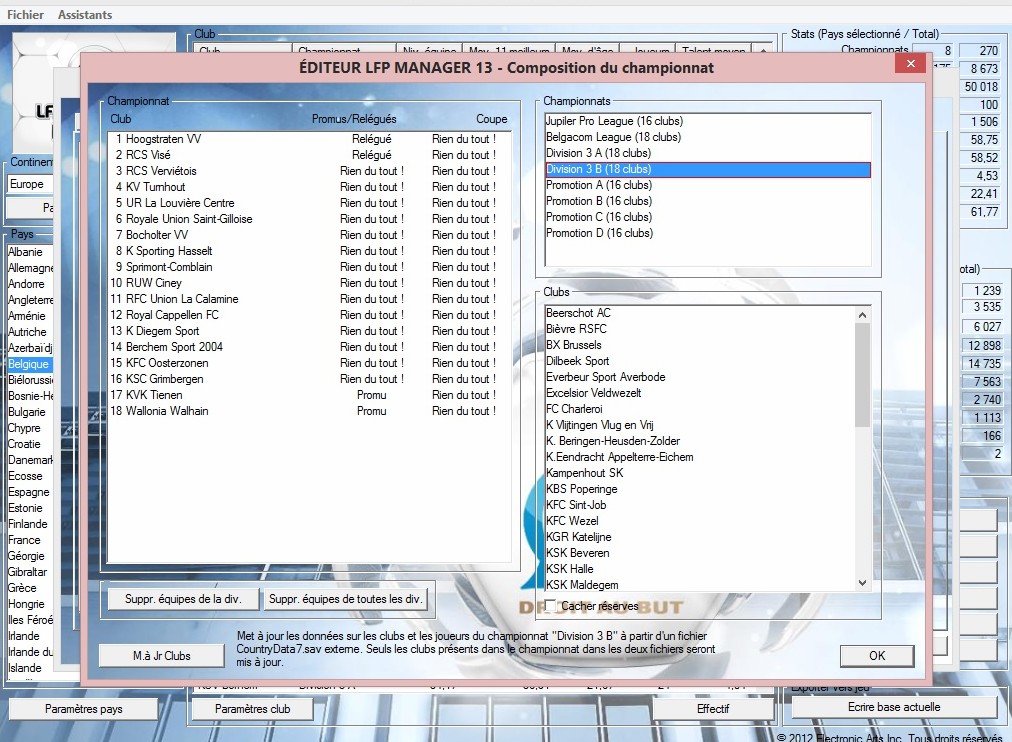Select K Sporting Hasselt row
Screen dimensions: 1012x742
pos(309,251)
